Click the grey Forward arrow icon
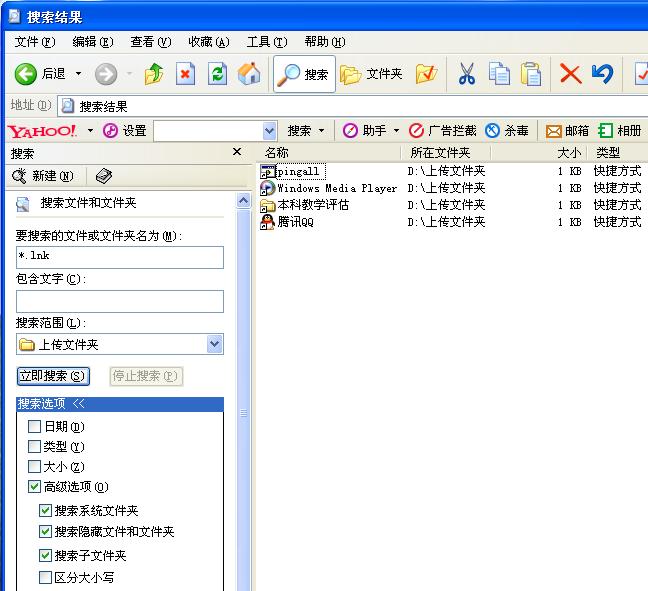Viewport: 648px width, 591px height. point(106,74)
